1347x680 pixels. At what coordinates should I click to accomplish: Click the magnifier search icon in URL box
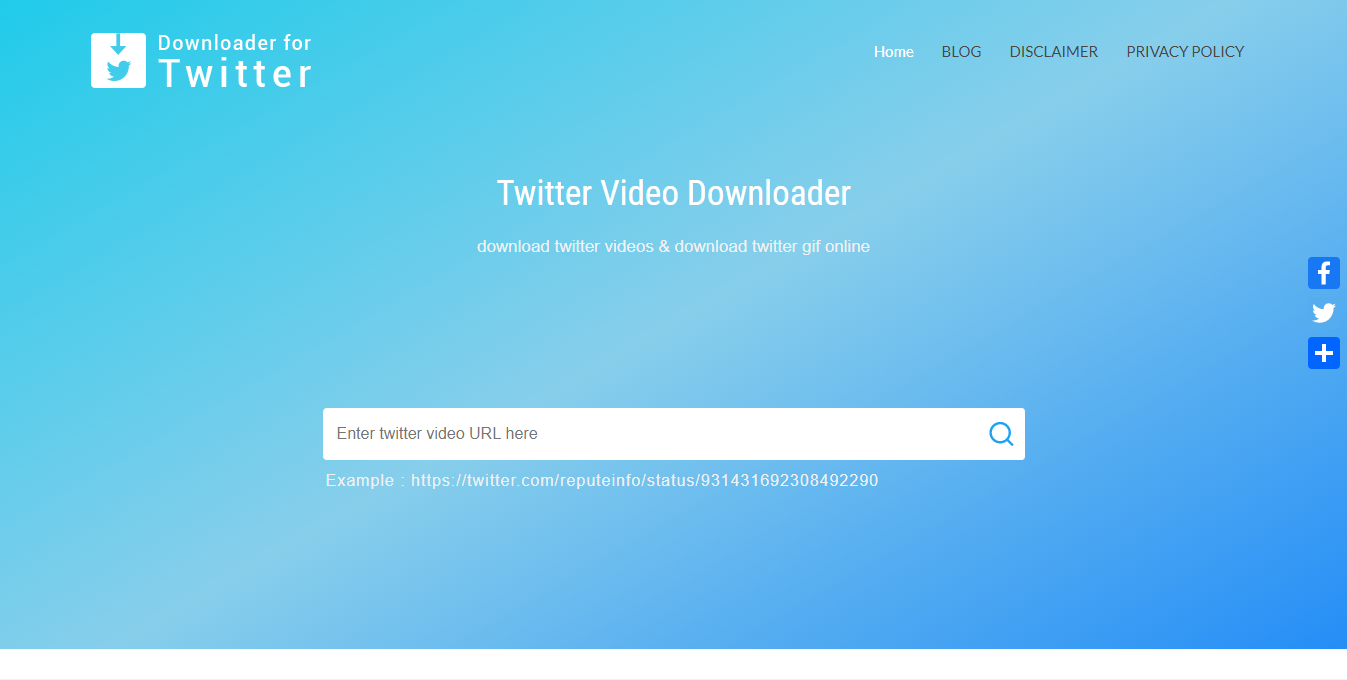click(x=1001, y=434)
